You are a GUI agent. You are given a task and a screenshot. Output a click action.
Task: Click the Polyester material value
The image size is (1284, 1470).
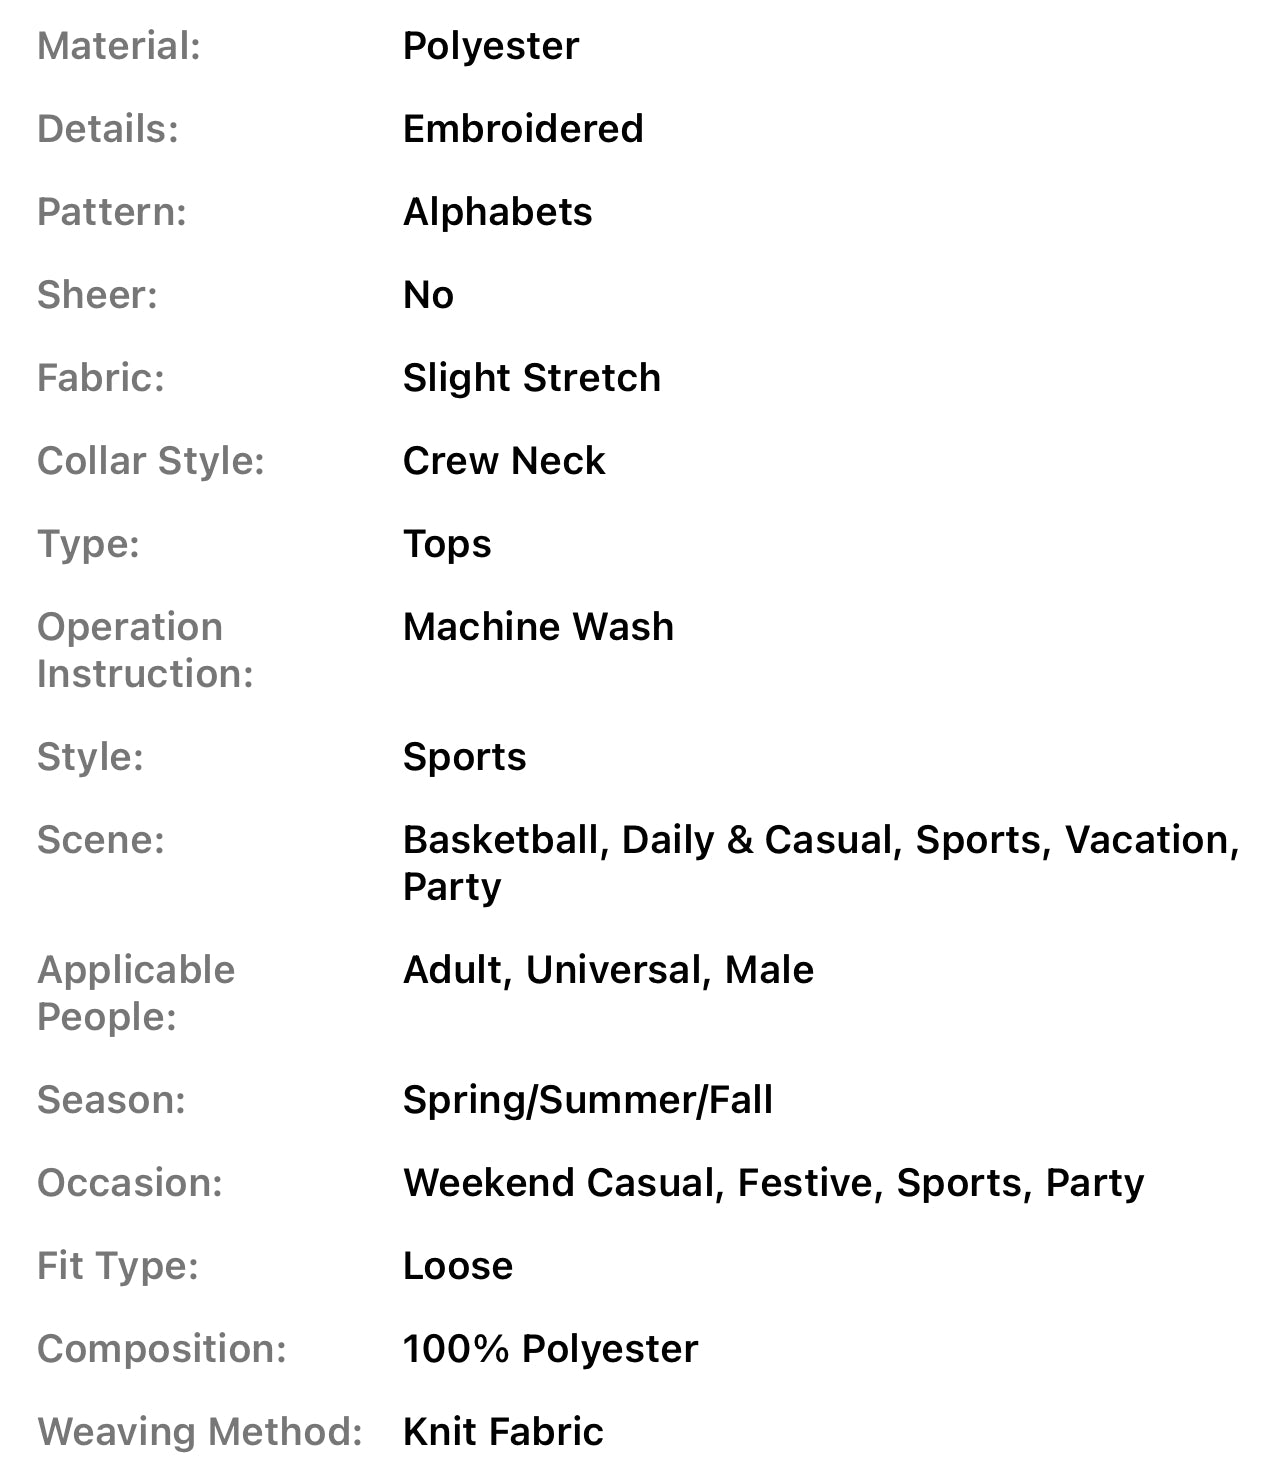pos(490,46)
